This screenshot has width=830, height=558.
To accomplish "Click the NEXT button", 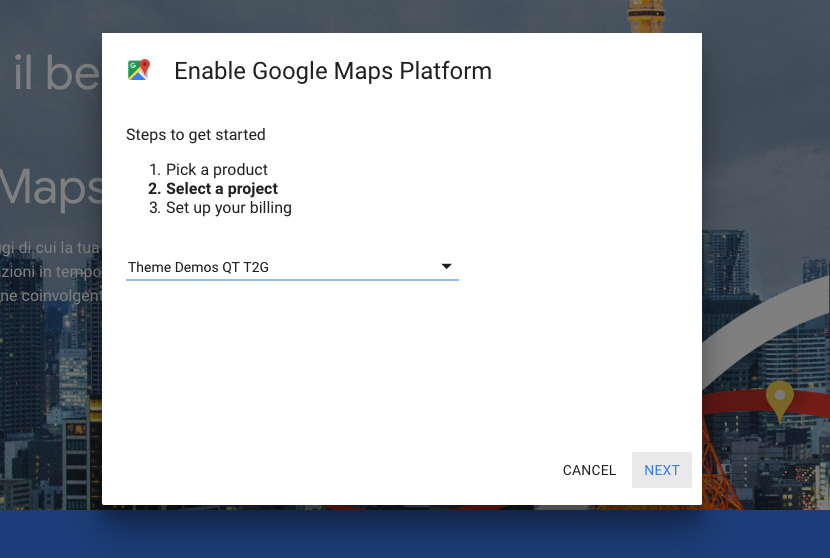I will pyautogui.click(x=662, y=470).
